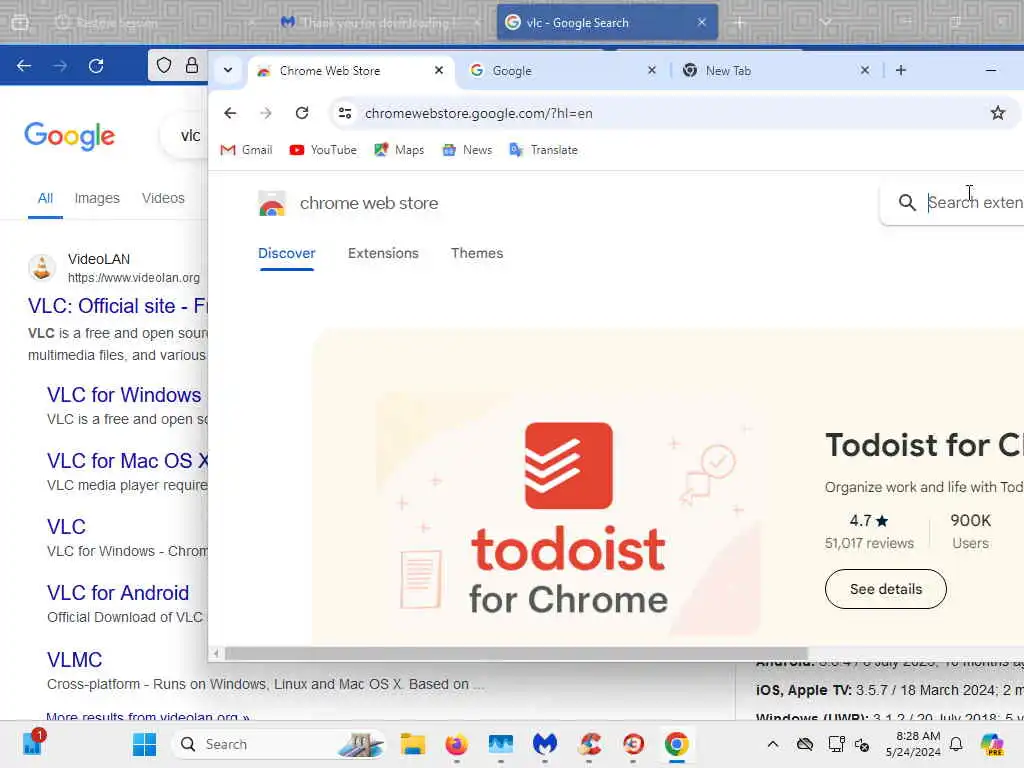Image resolution: width=1024 pixels, height=768 pixels.
Task: Select Images filter in Google results
Action: pos(97,198)
